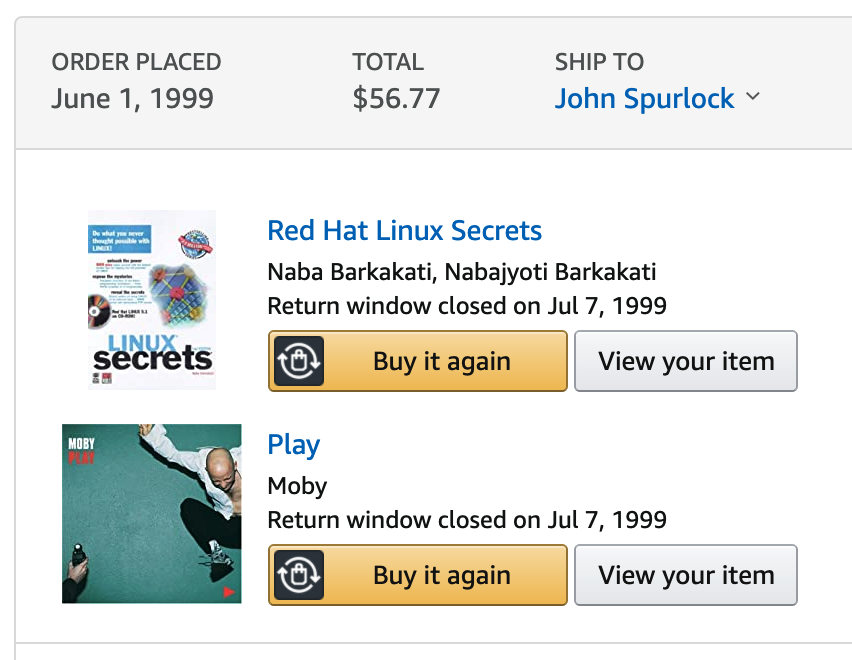Buy the Moby Play album again

pyautogui.click(x=417, y=575)
